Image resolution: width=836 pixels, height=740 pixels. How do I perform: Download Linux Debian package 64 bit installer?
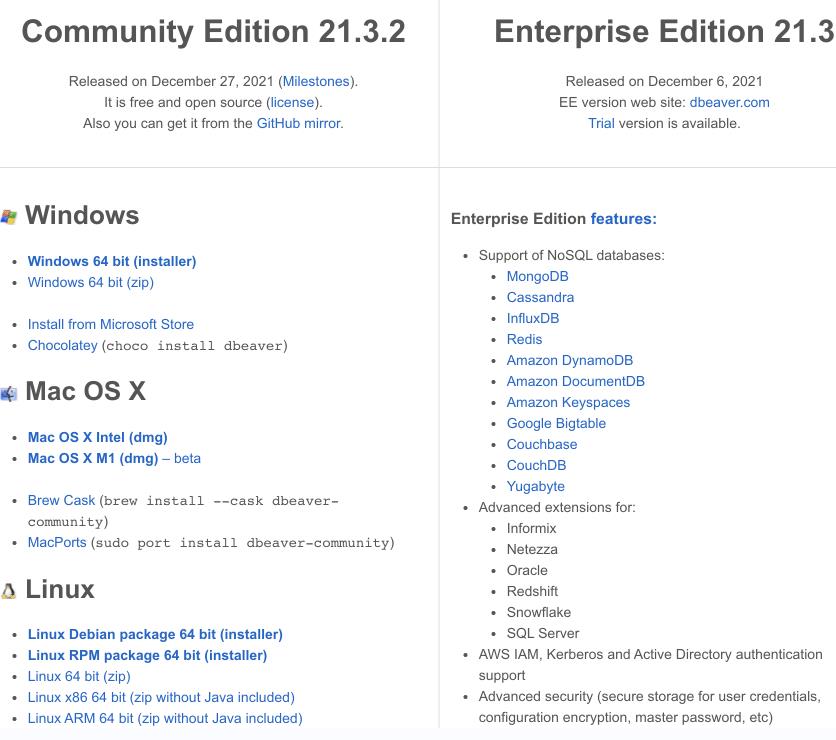(155, 634)
